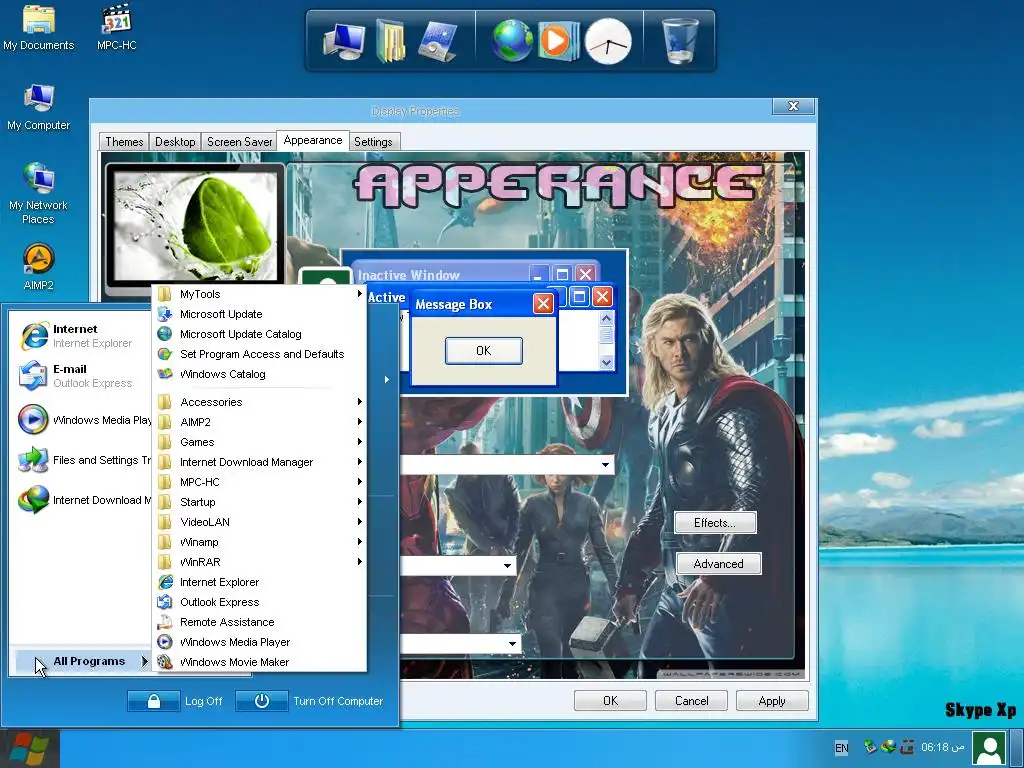Launch the AIMP2 desktop shortcut
This screenshot has width=1024, height=768.
pos(39,267)
